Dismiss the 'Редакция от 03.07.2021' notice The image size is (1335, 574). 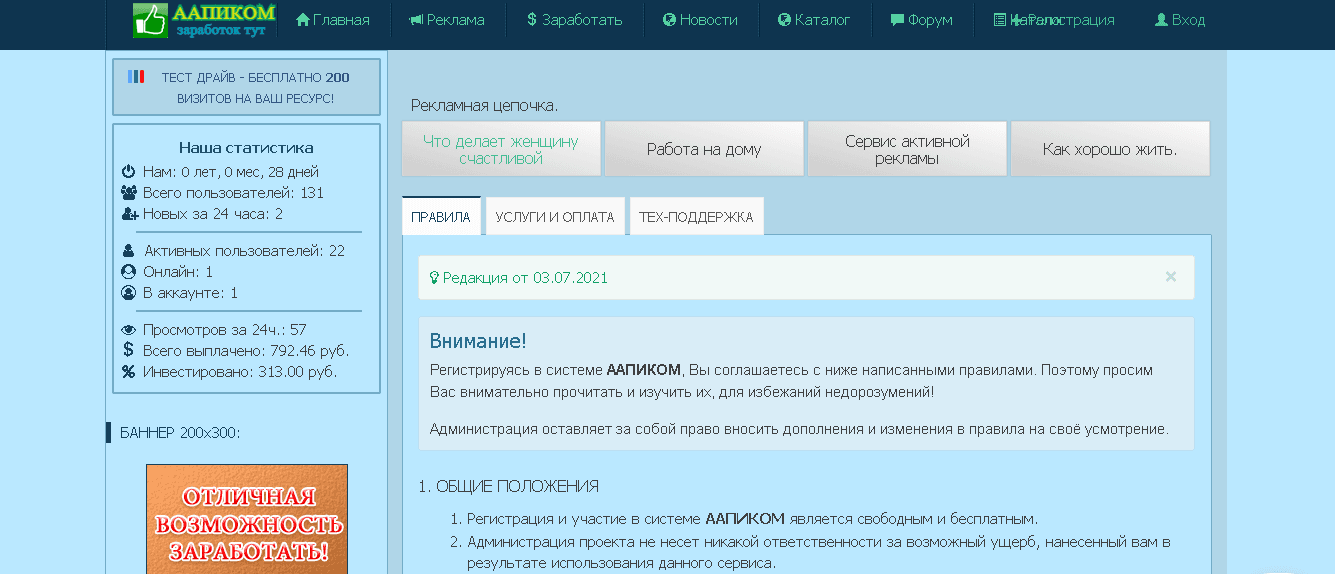click(x=1171, y=277)
